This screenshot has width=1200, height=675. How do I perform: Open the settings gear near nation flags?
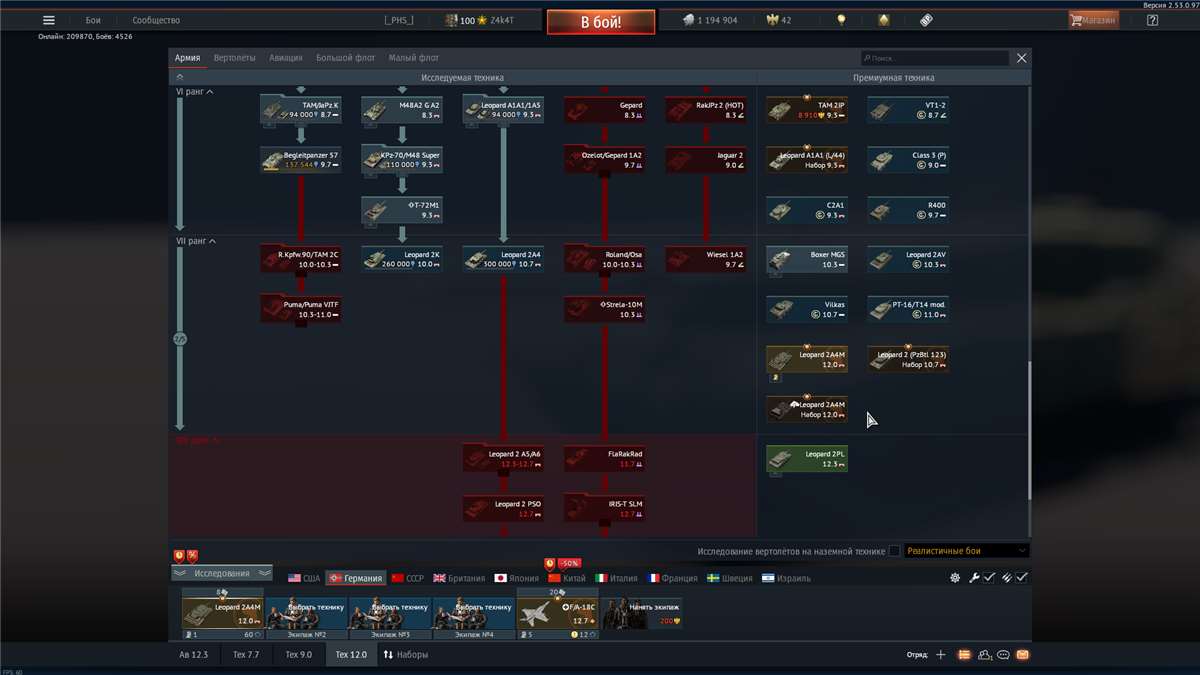click(955, 578)
